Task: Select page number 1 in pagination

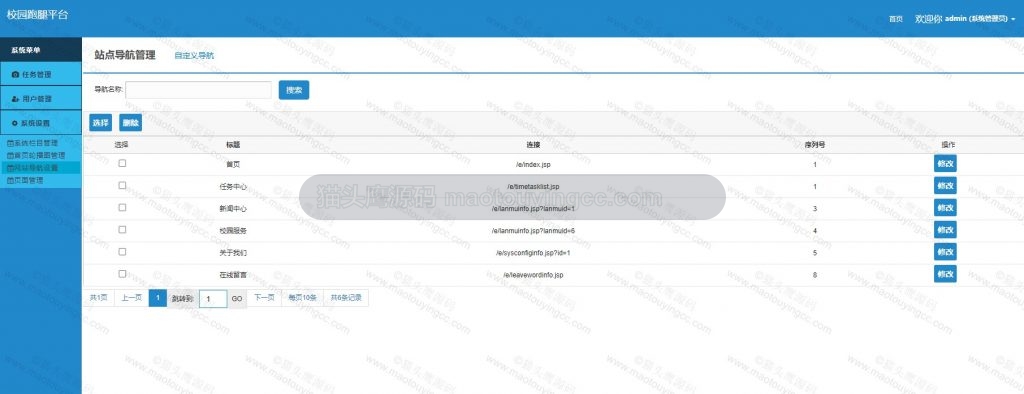Action: tap(157, 298)
